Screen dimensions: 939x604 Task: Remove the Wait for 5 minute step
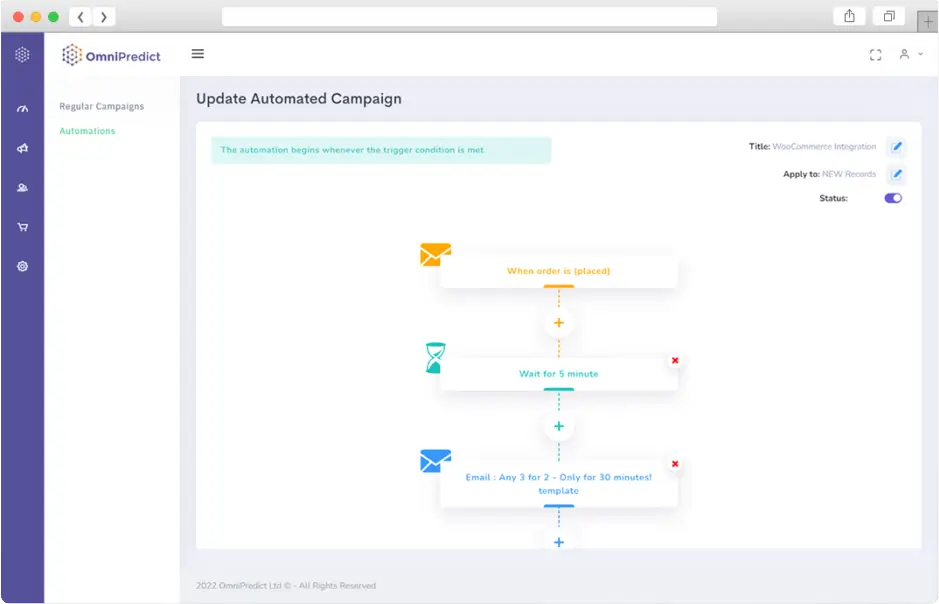pyautogui.click(x=675, y=360)
